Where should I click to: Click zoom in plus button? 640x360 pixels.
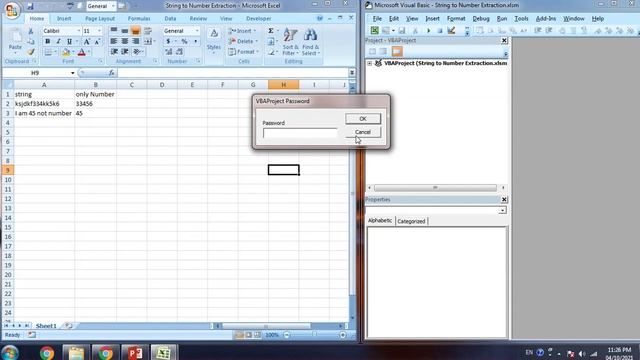[x=342, y=335]
